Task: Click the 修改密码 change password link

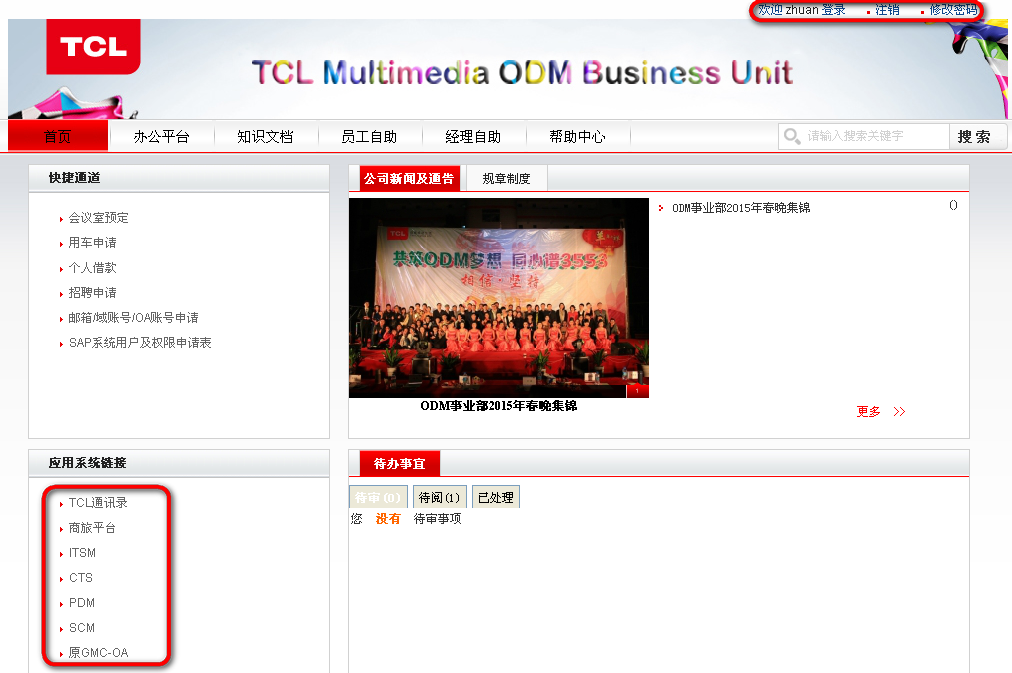Action: pyautogui.click(x=953, y=10)
